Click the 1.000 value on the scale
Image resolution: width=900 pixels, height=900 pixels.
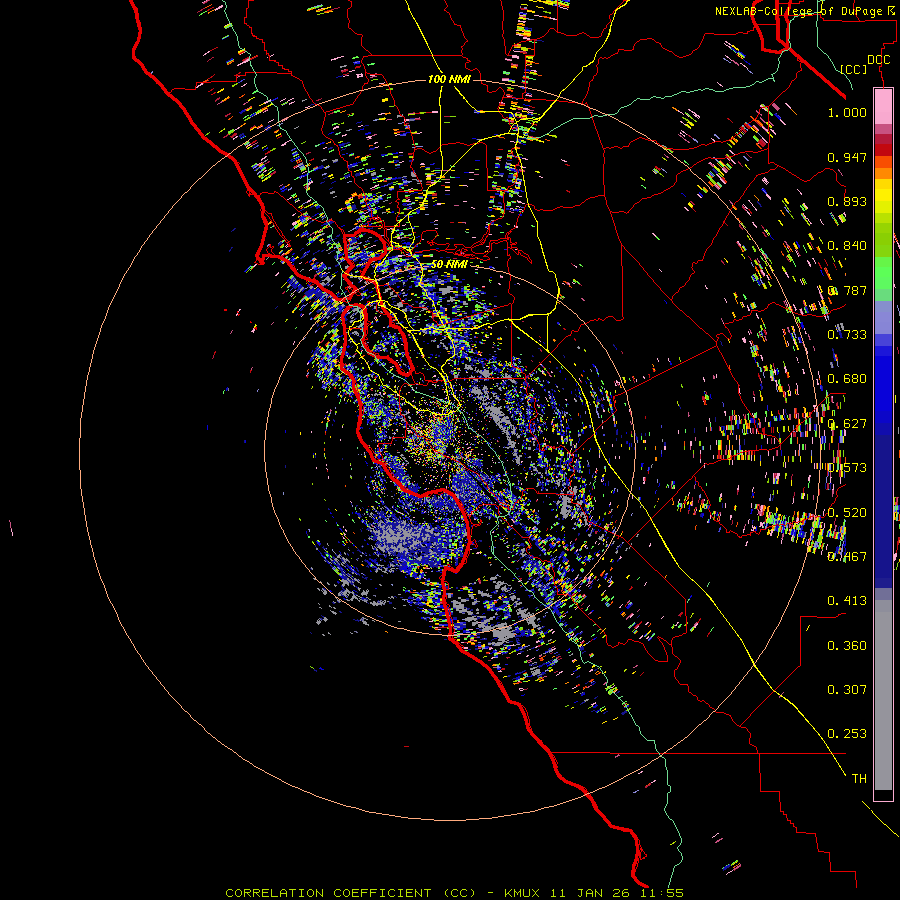point(847,112)
